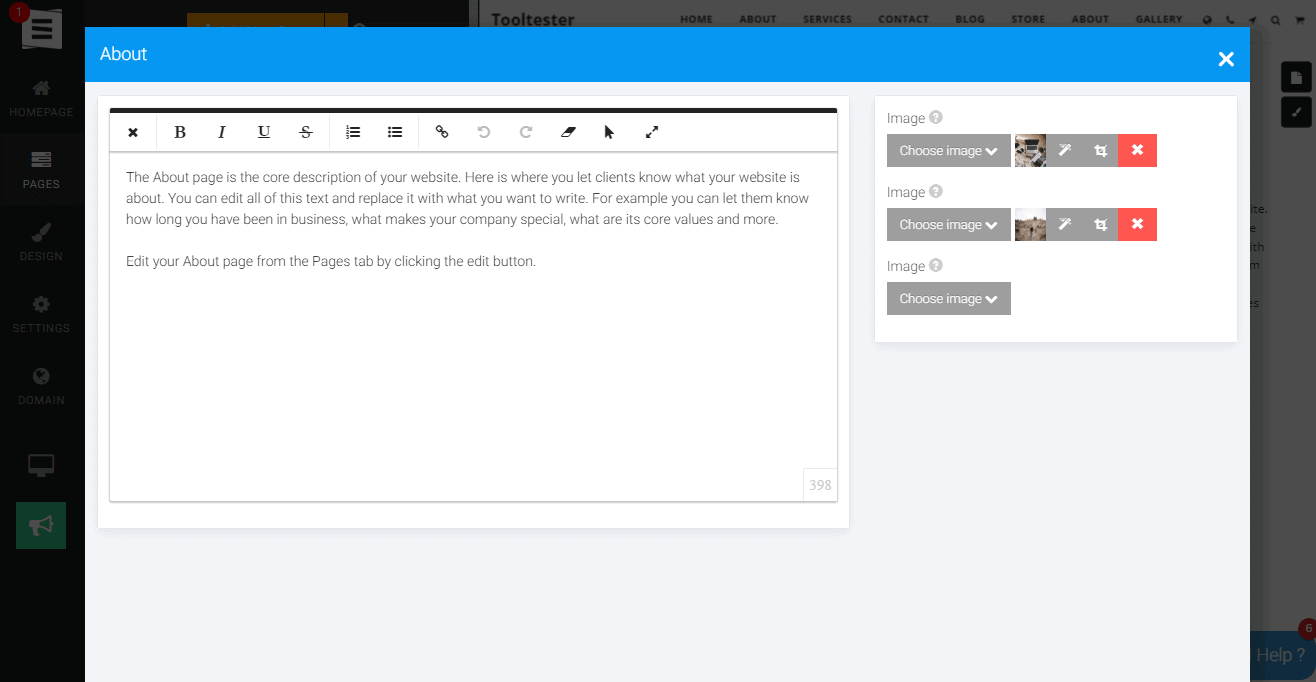The image size is (1316, 682).
Task: Open Domain in the sidebar
Action: pos(41,386)
